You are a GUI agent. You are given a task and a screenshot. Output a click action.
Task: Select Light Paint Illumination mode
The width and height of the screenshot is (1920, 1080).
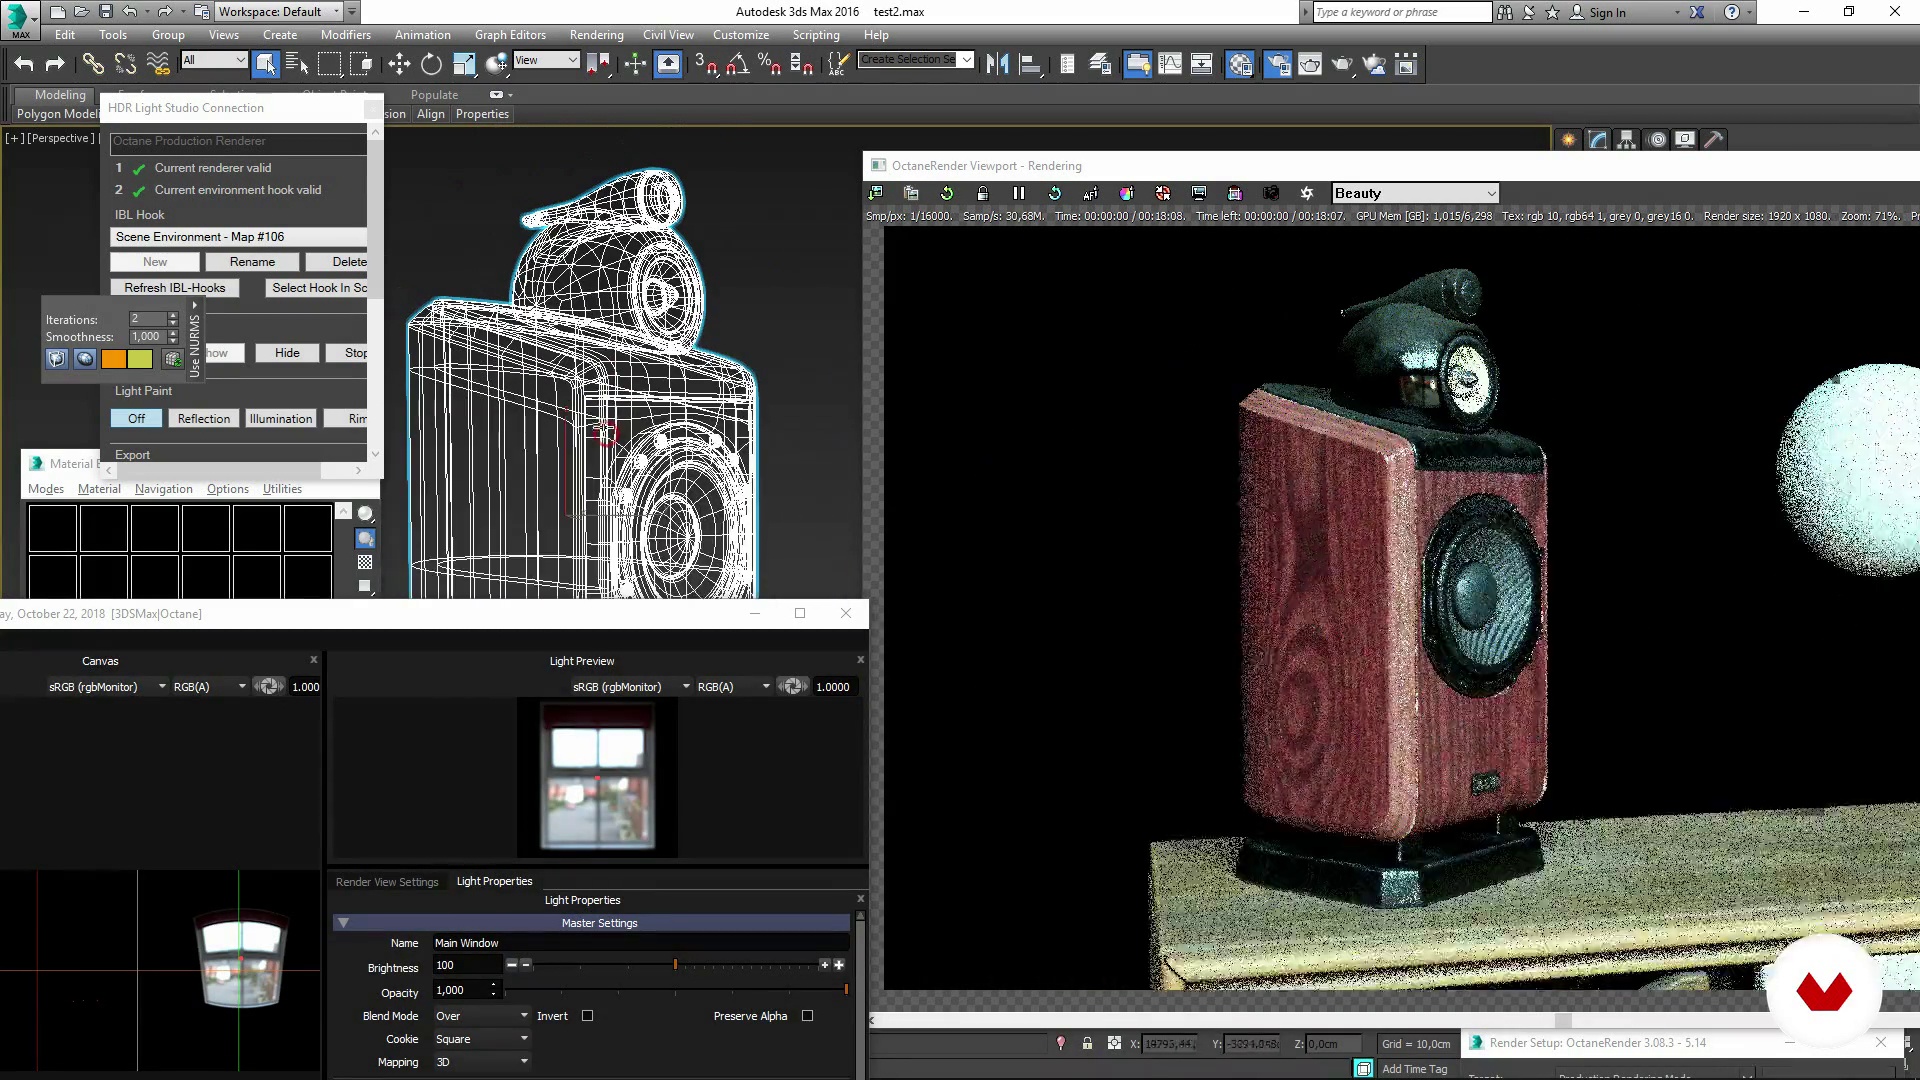click(x=281, y=419)
